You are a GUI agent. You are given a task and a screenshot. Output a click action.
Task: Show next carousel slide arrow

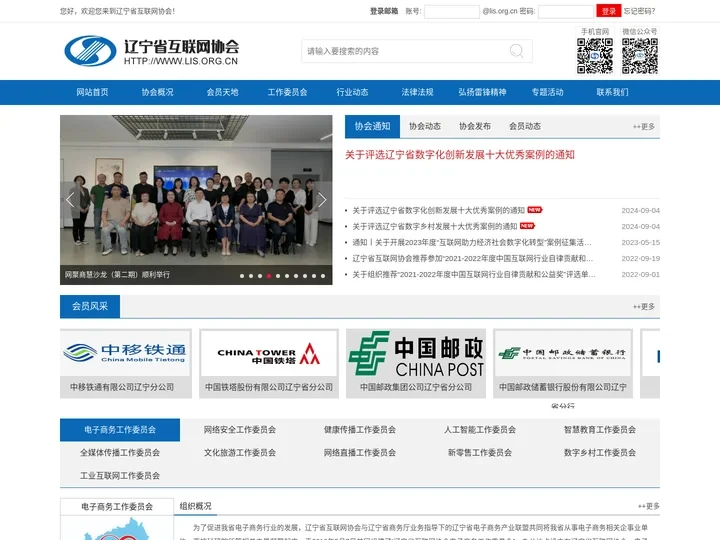[322, 200]
